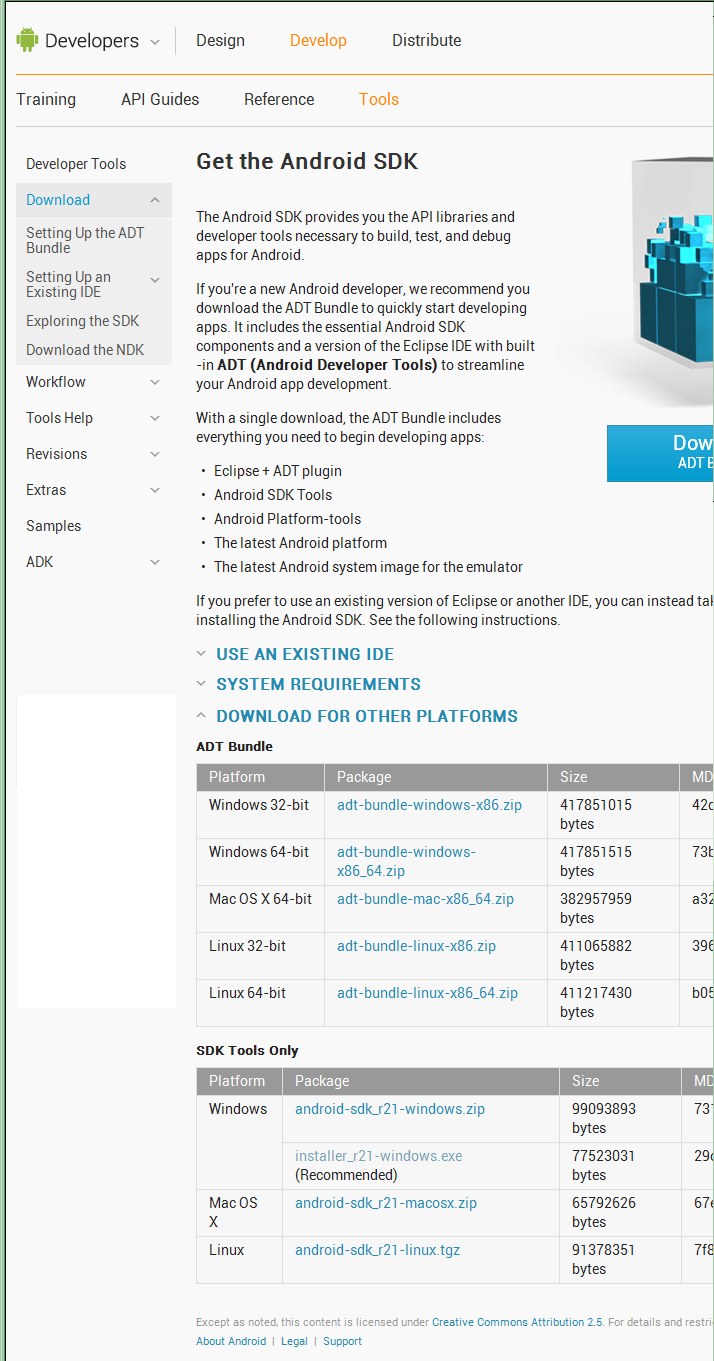Switch to the Tools tab
The width and height of the screenshot is (714, 1361).
coord(379,100)
